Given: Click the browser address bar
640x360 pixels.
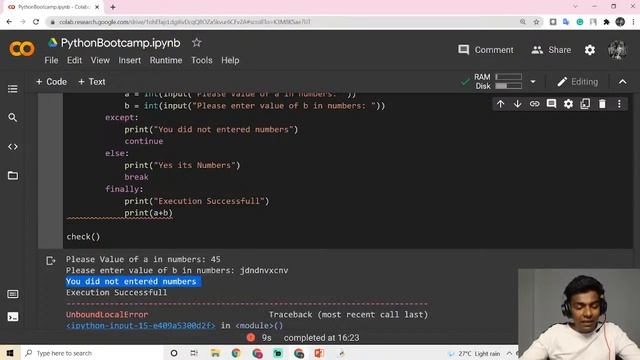Looking at the screenshot, I should 286,22.
